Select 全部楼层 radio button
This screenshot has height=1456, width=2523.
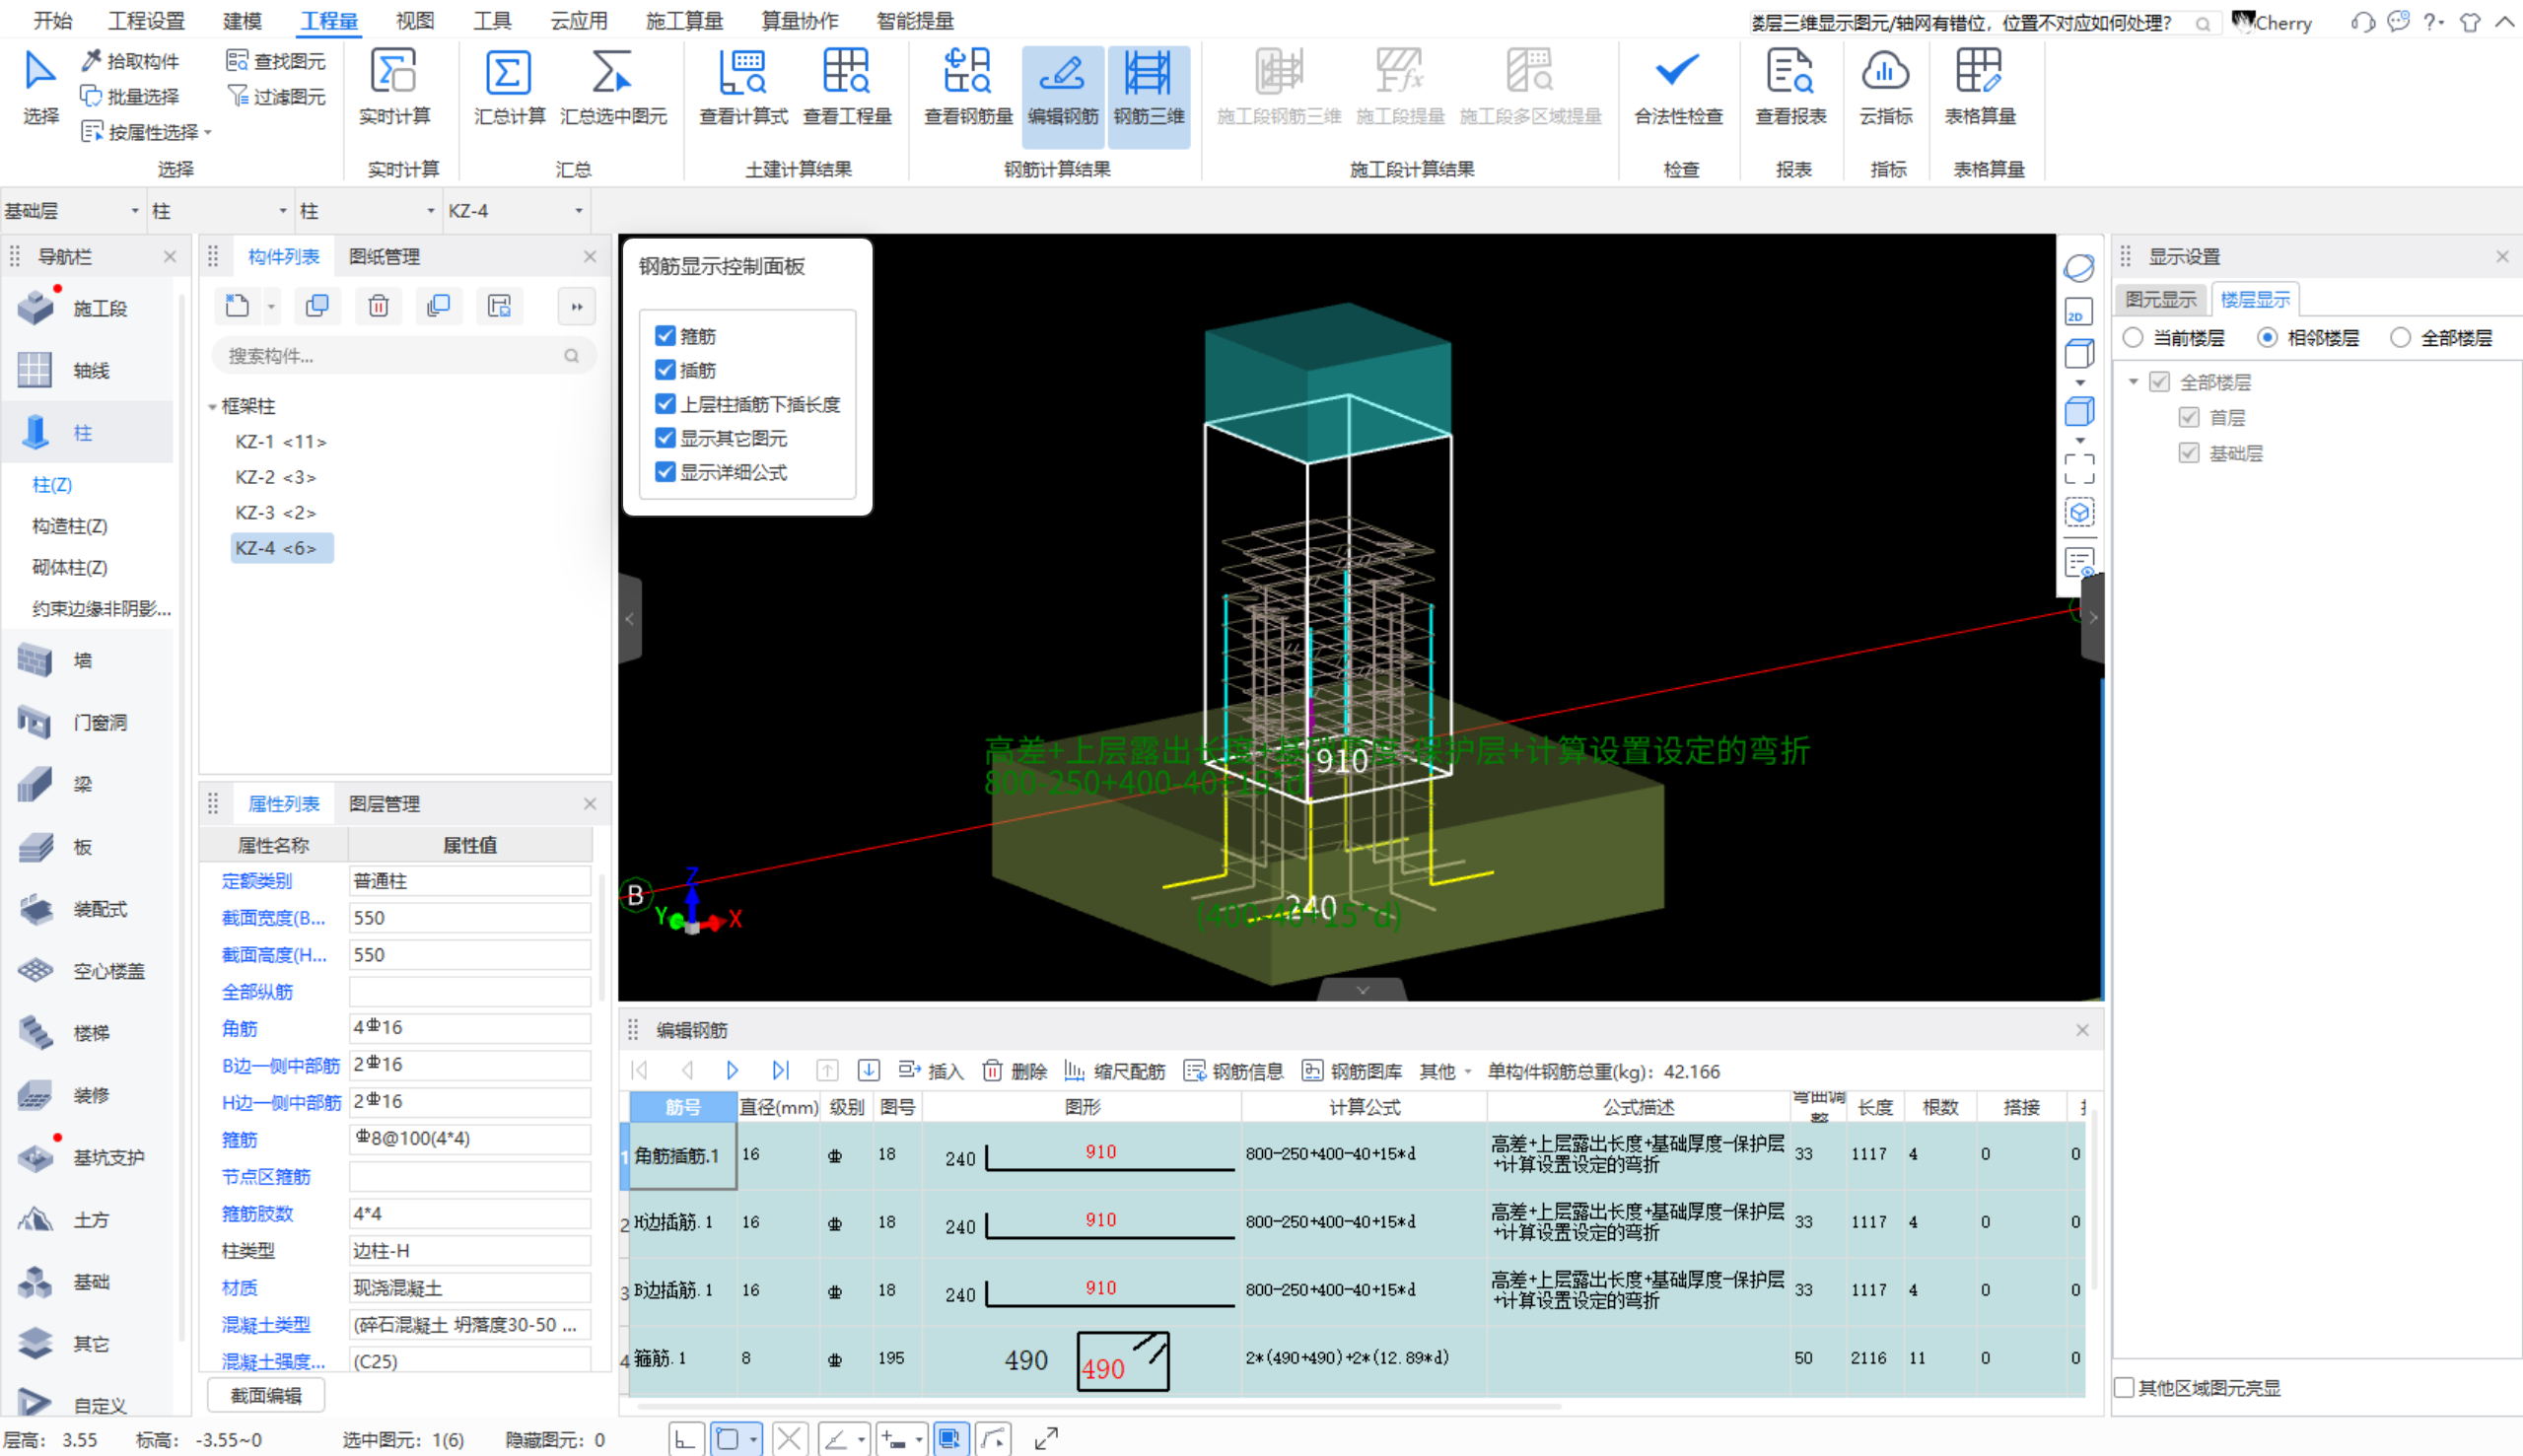[x=2400, y=338]
